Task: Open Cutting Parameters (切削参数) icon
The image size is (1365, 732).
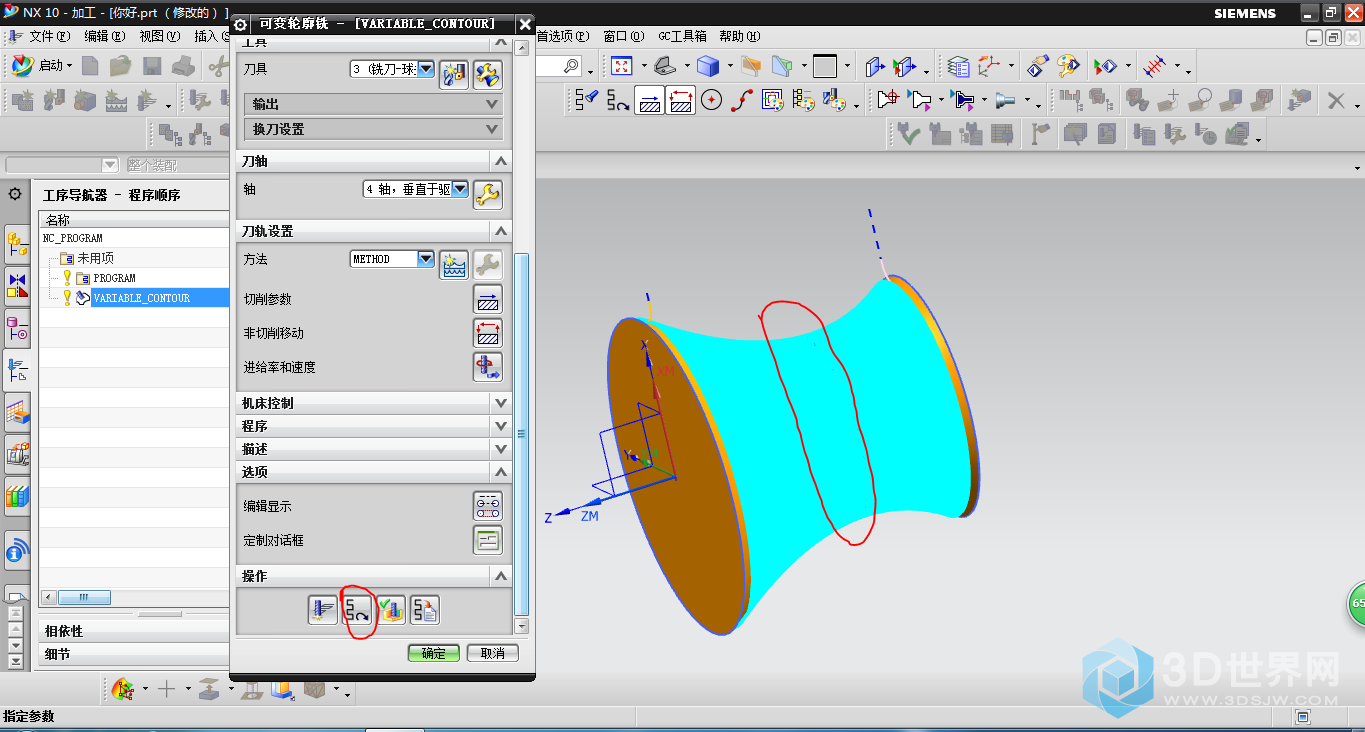Action: [487, 299]
